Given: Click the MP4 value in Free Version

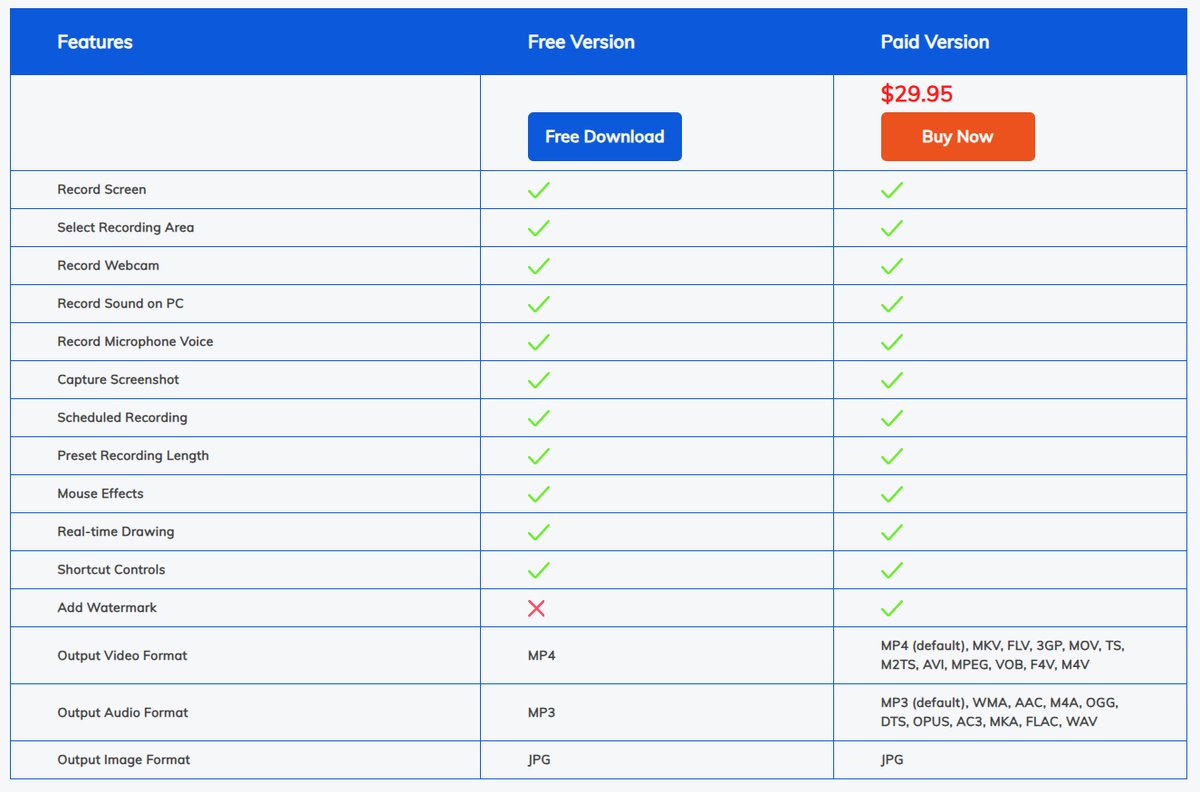Looking at the screenshot, I should [542, 656].
